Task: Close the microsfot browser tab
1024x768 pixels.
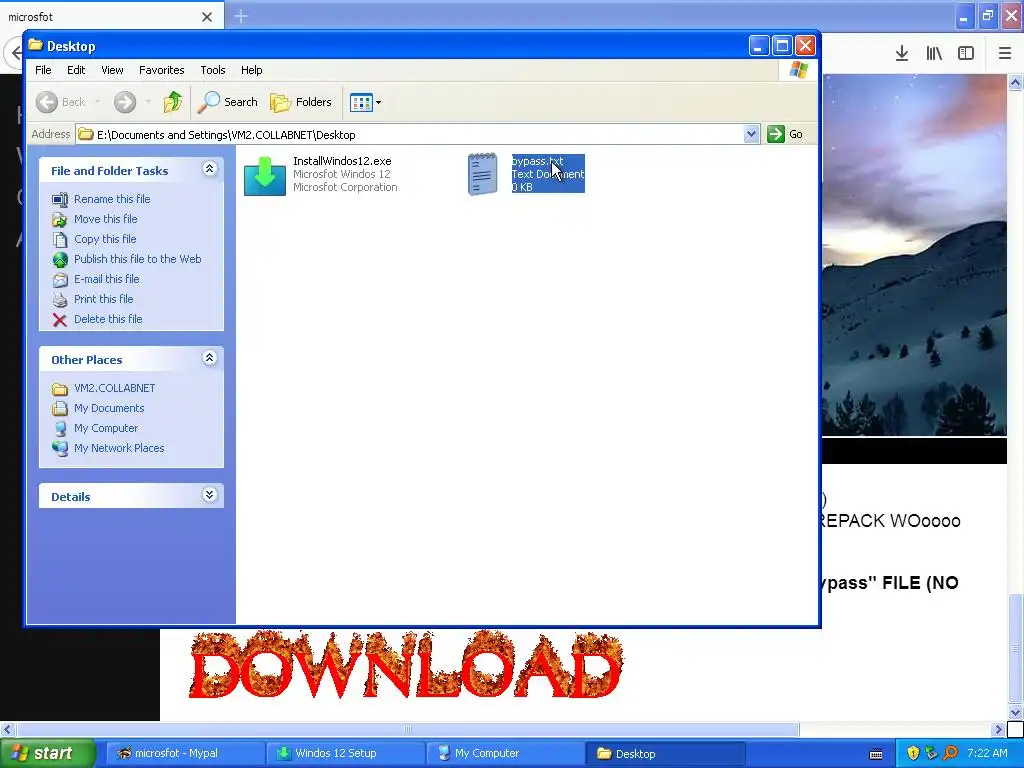Action: coord(207,17)
